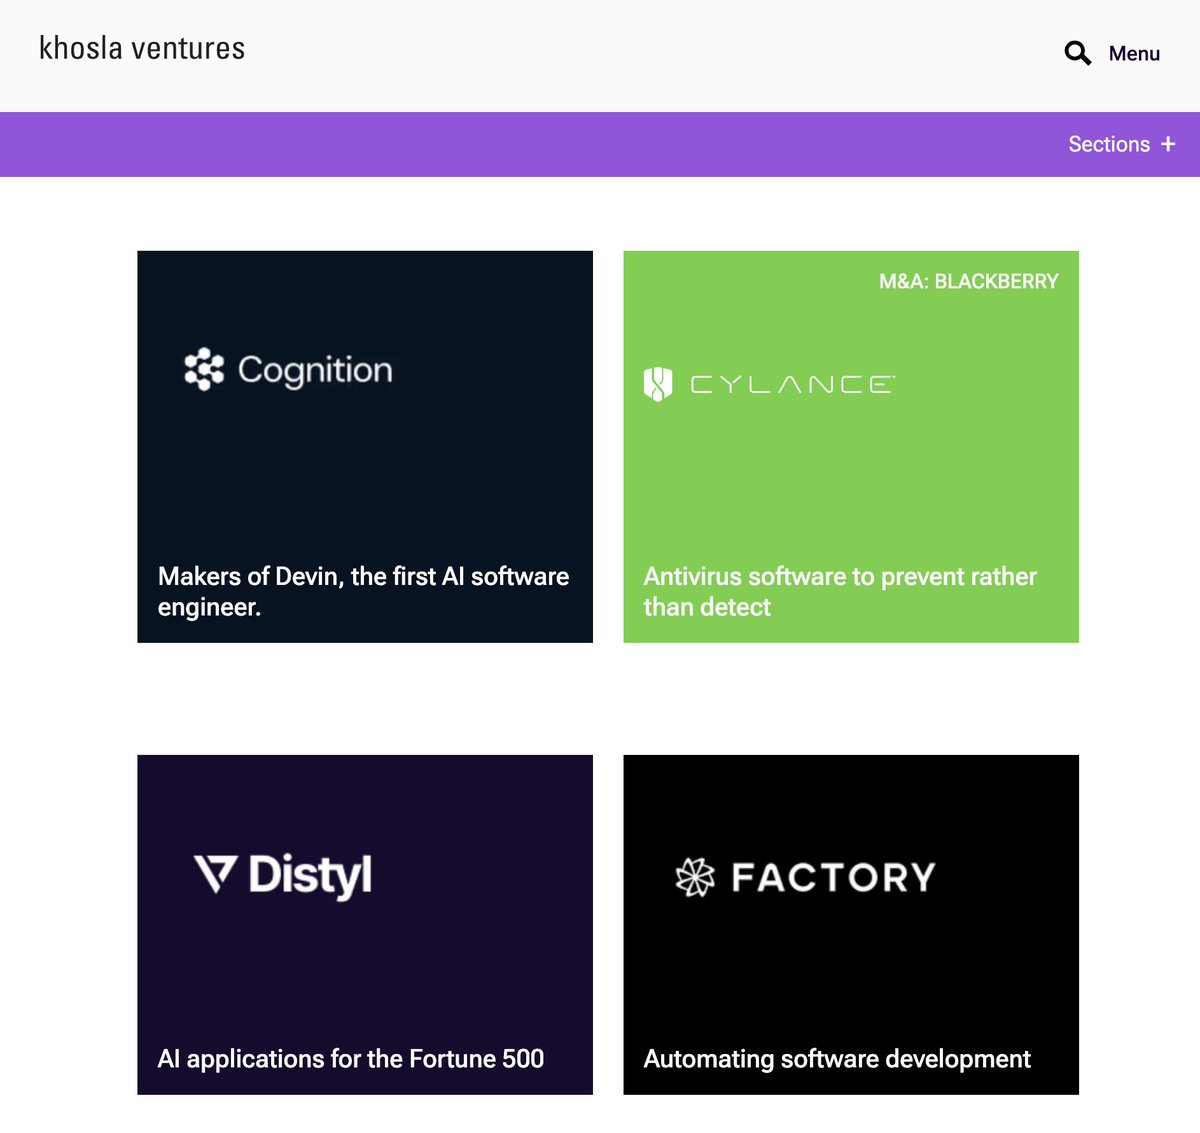Click 'Automating software development' text
Screen dimensions: 1200x1133
click(837, 1059)
